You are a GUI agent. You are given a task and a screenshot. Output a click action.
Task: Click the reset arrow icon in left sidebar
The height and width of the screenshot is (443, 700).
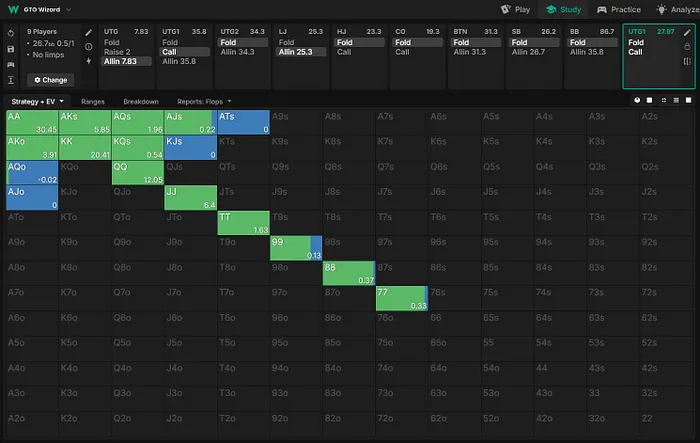(9, 32)
